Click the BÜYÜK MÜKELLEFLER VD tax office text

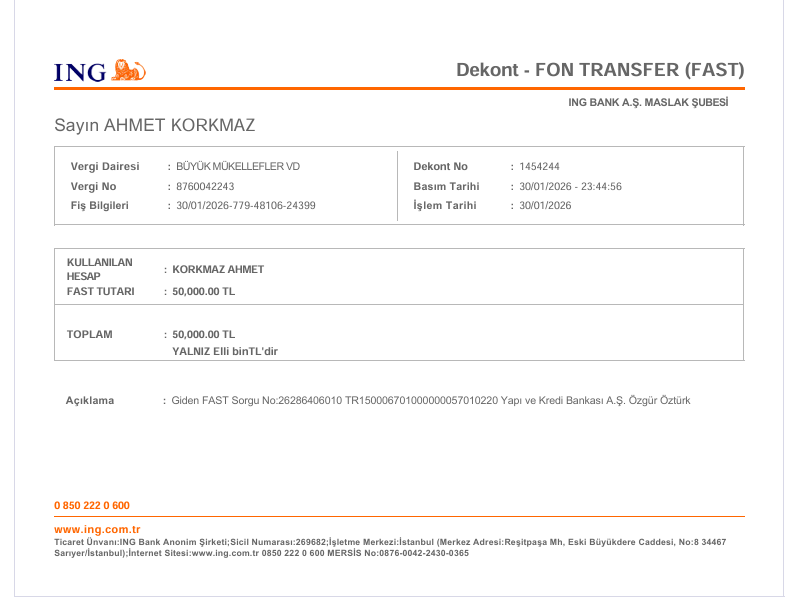(238, 166)
